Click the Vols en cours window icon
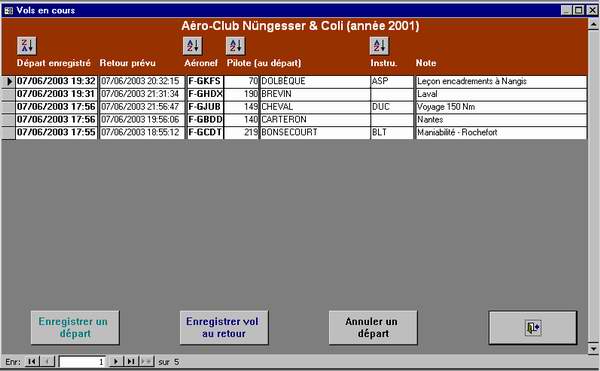 click(8, 10)
